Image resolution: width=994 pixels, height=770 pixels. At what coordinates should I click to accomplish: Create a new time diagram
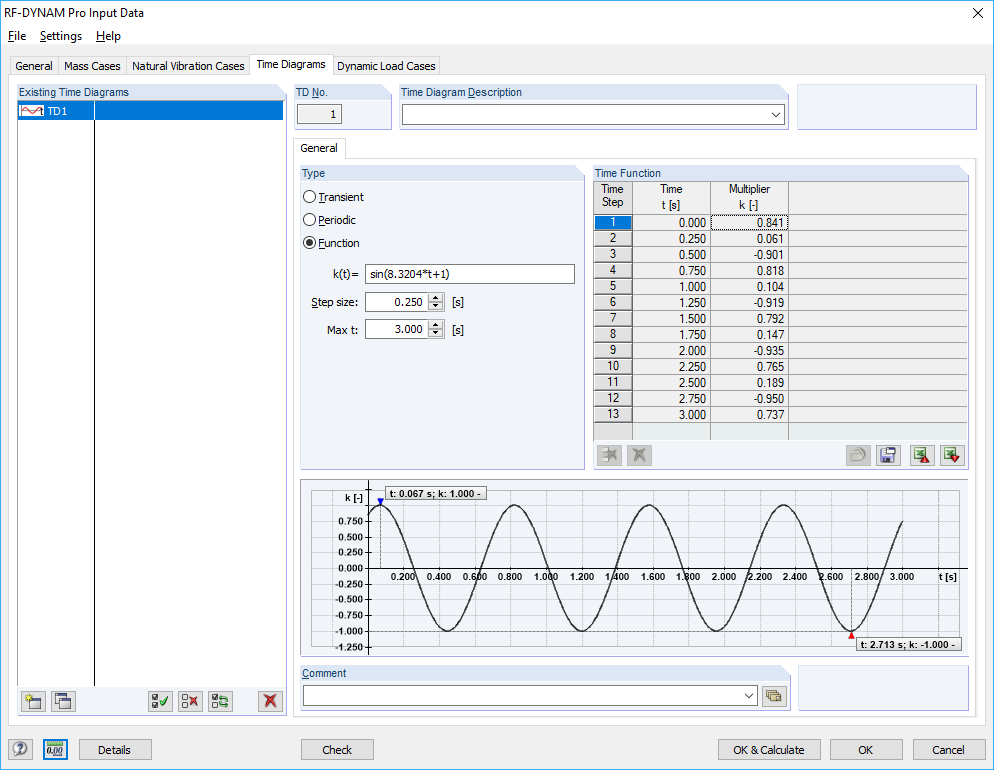click(x=33, y=701)
